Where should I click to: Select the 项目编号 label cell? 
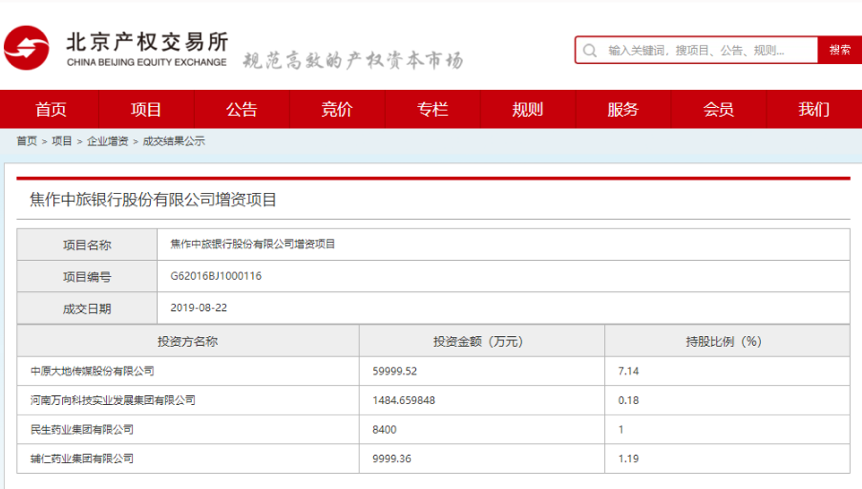(87, 277)
